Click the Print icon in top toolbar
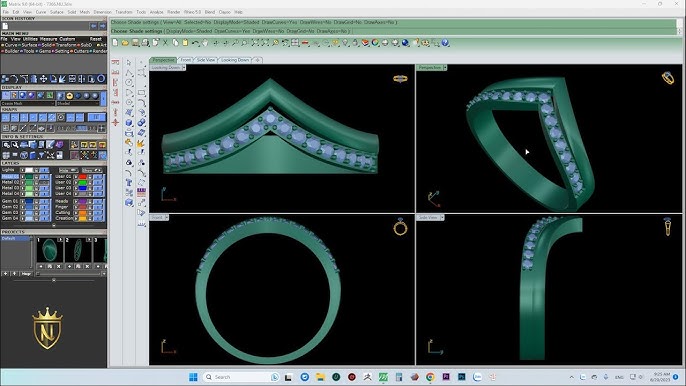Image resolution: width=686 pixels, height=386 pixels. coord(145,42)
